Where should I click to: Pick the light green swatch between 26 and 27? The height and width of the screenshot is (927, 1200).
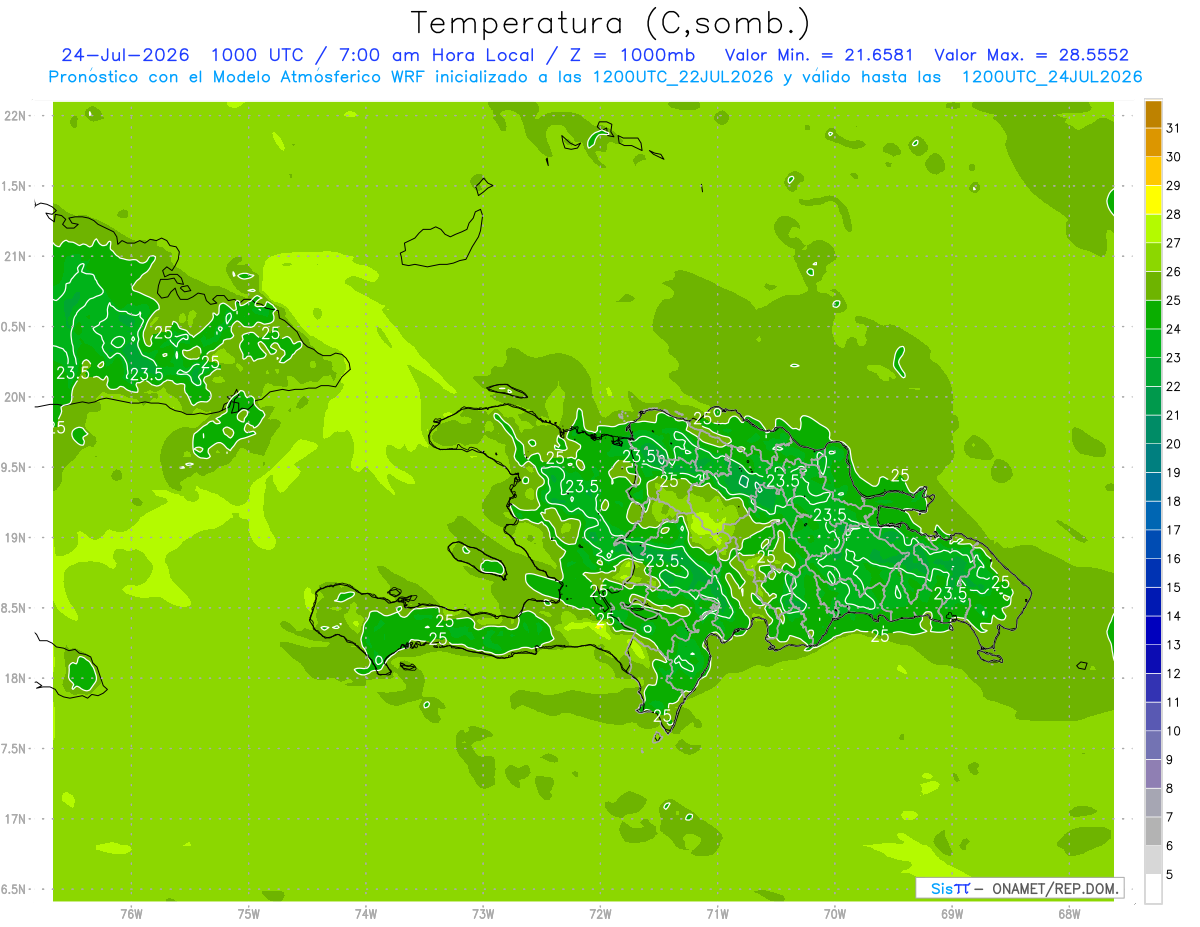[x=1153, y=258]
